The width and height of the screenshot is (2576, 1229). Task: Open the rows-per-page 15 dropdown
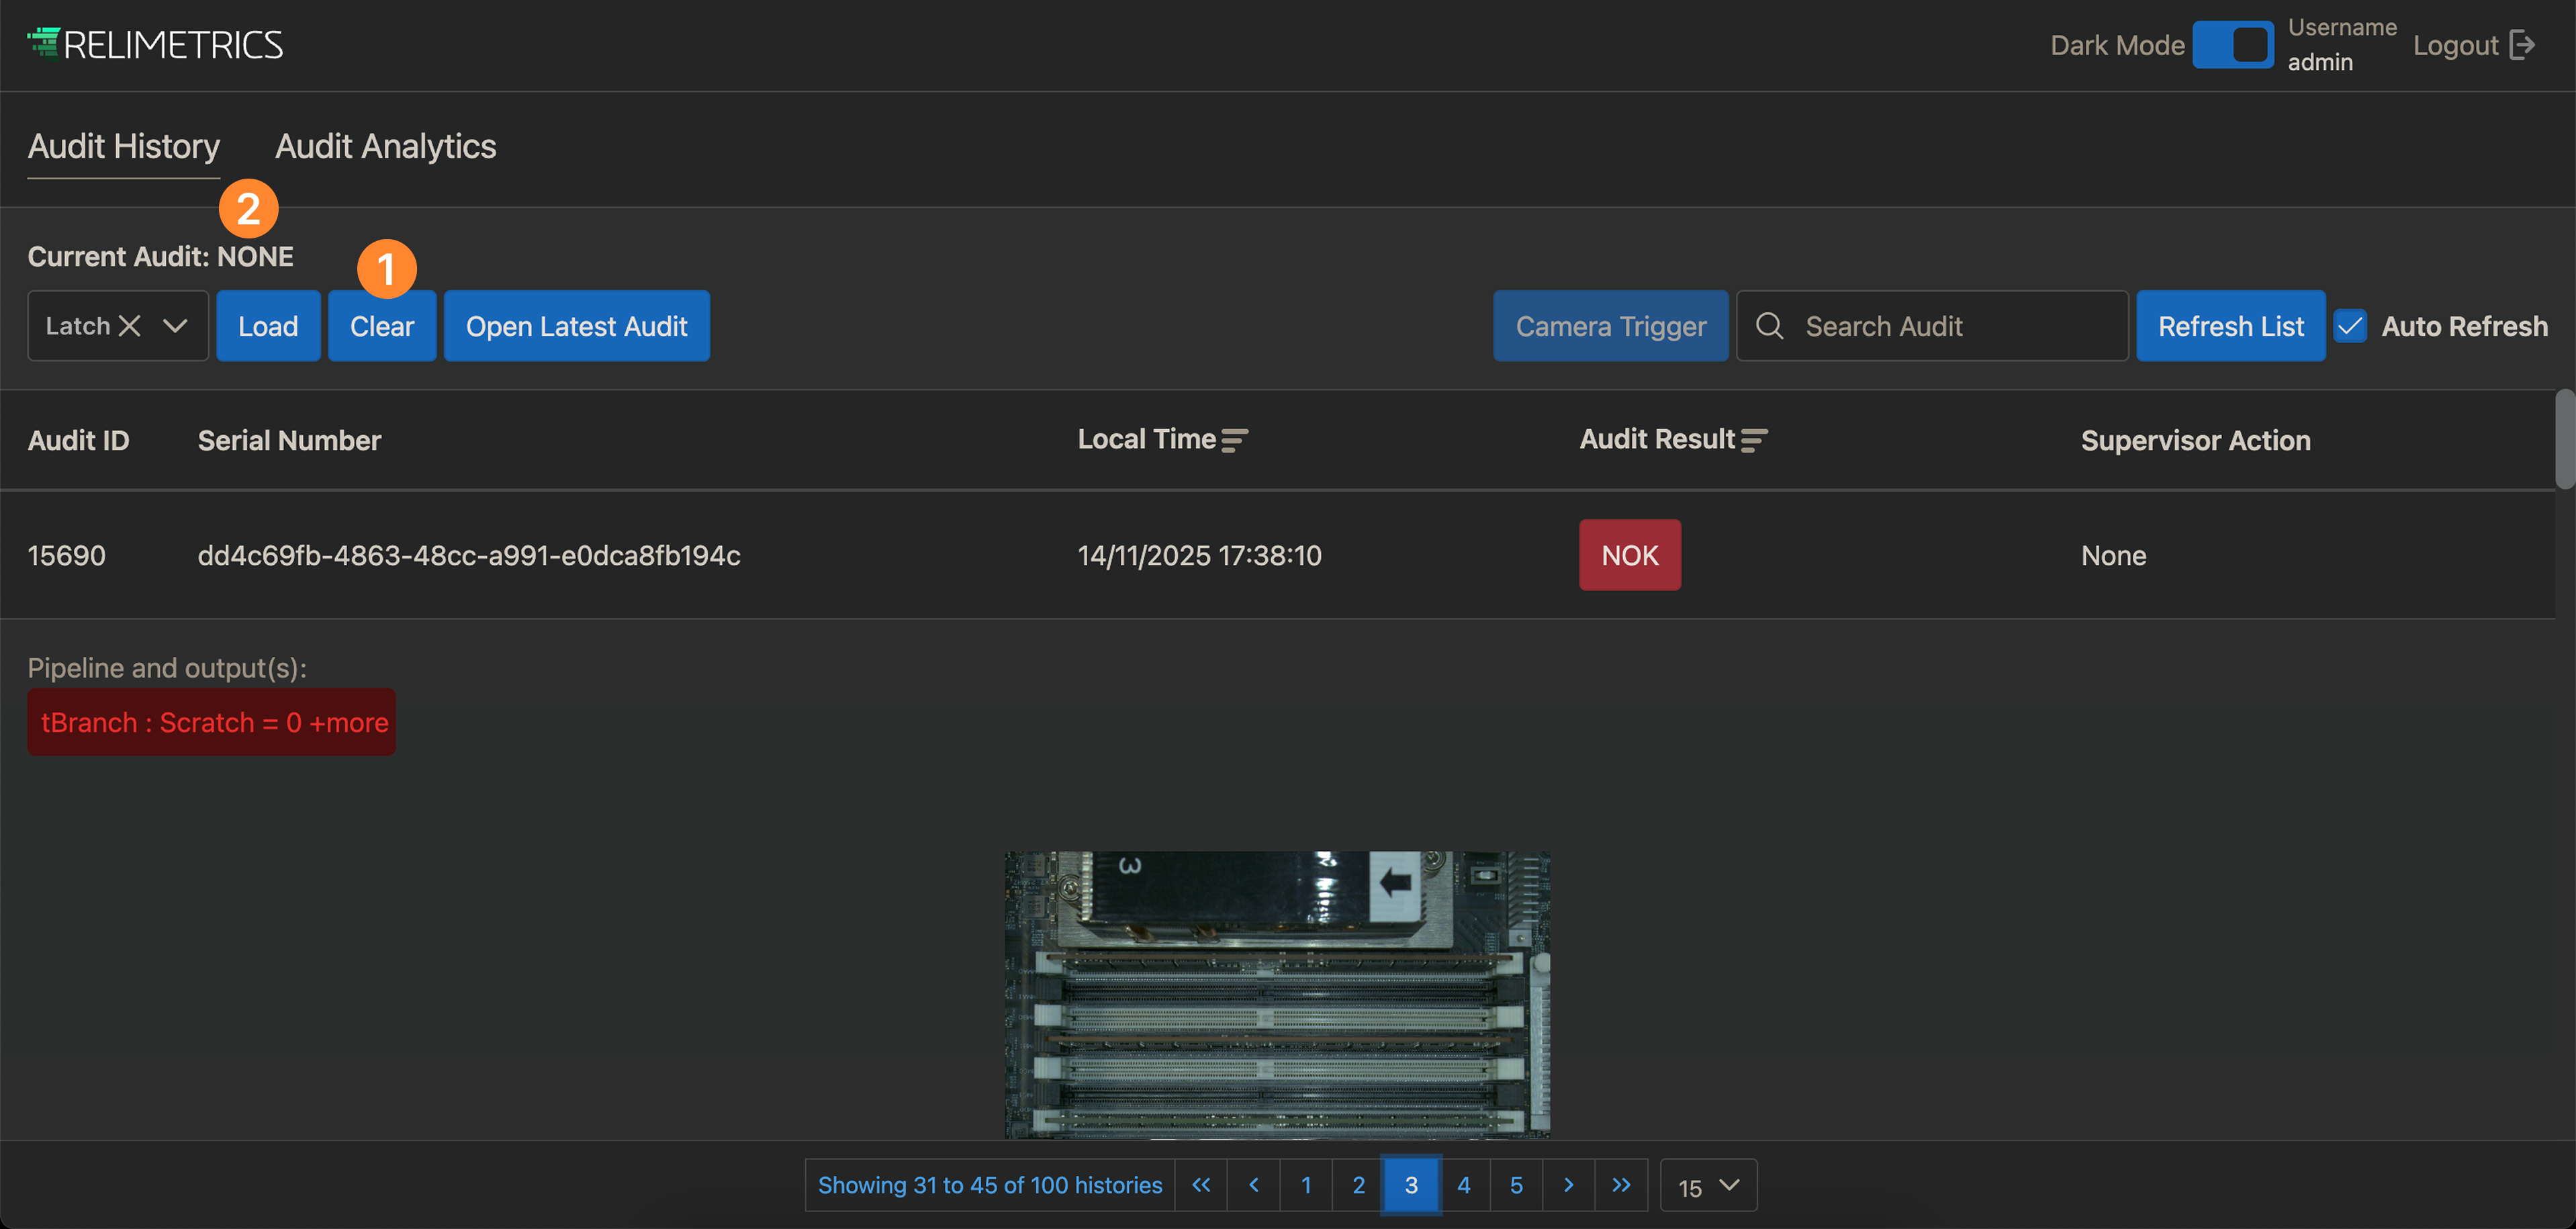(1708, 1186)
